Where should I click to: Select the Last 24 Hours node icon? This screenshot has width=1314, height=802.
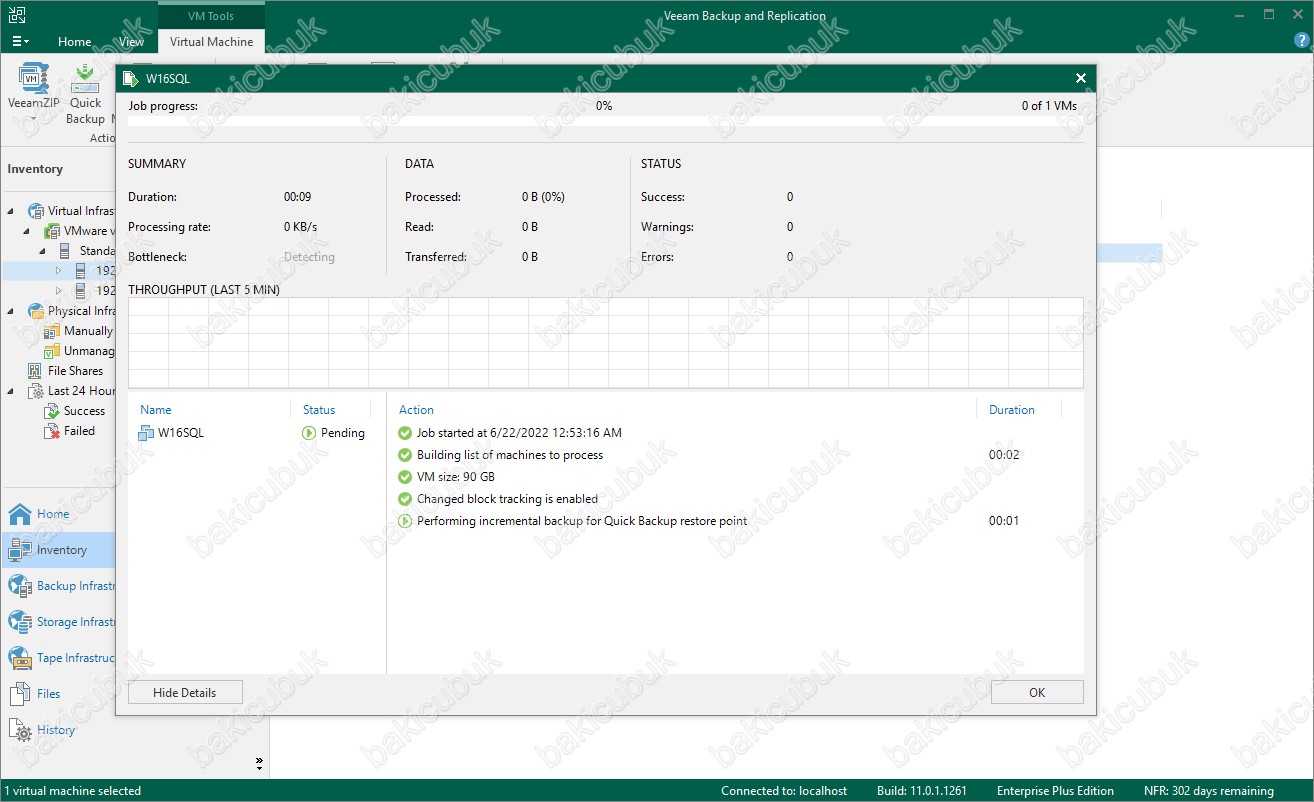point(36,391)
